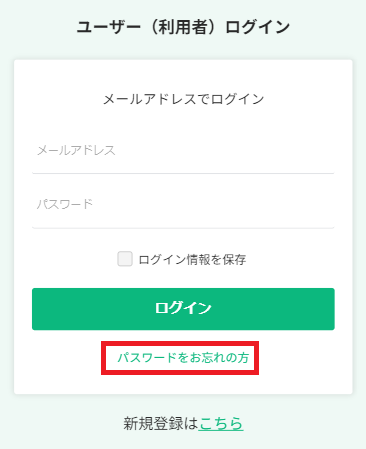Click the メールアドレスでログイン subtitle text
The width and height of the screenshot is (366, 449).
click(x=183, y=99)
